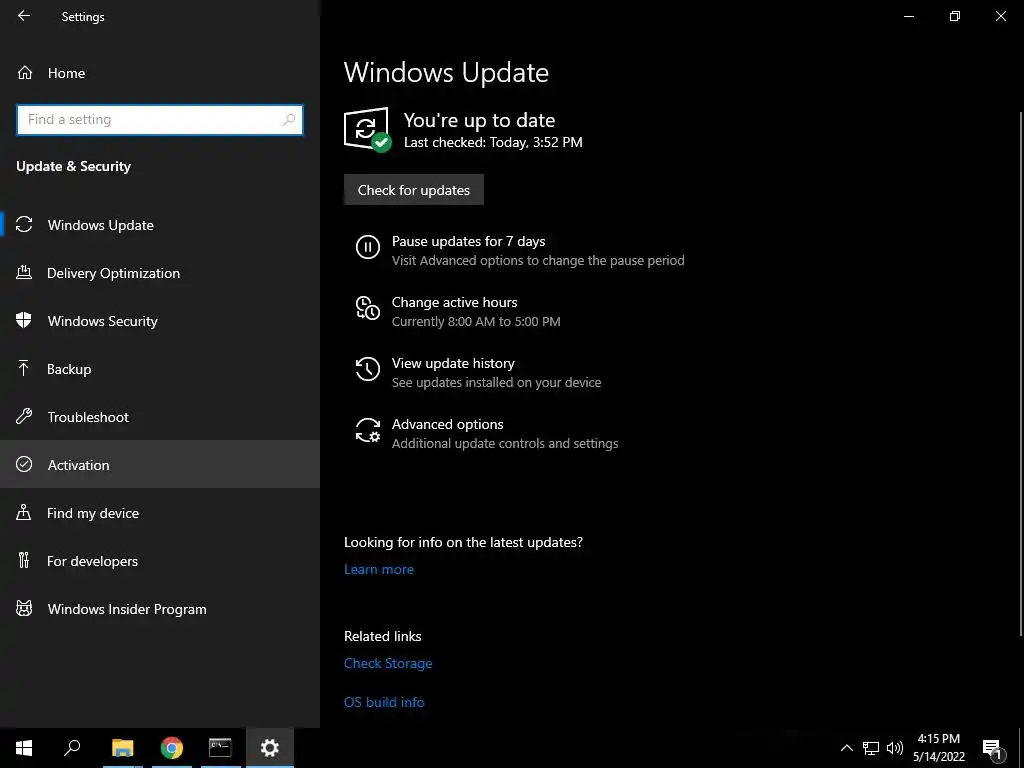1024x768 pixels.
Task: Click the Activation checkmark circle icon
Action: 24,464
